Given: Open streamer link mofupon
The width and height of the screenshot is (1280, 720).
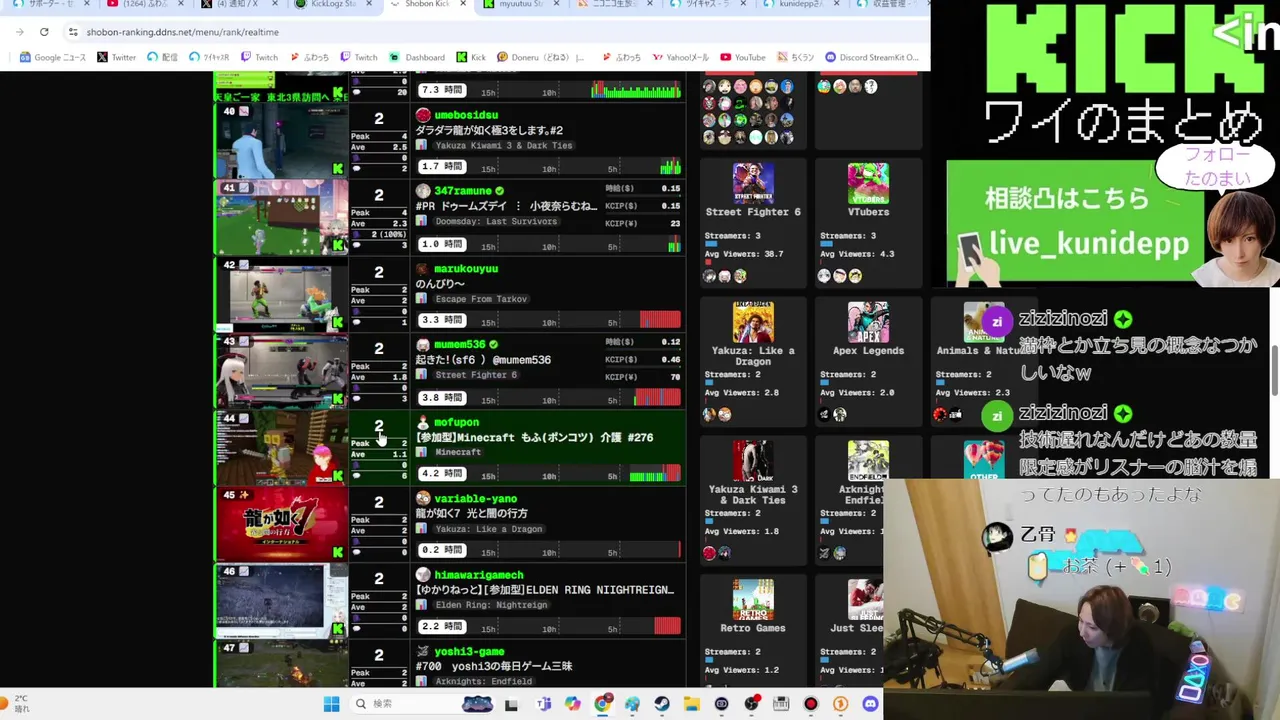Looking at the screenshot, I should click(x=456, y=422).
